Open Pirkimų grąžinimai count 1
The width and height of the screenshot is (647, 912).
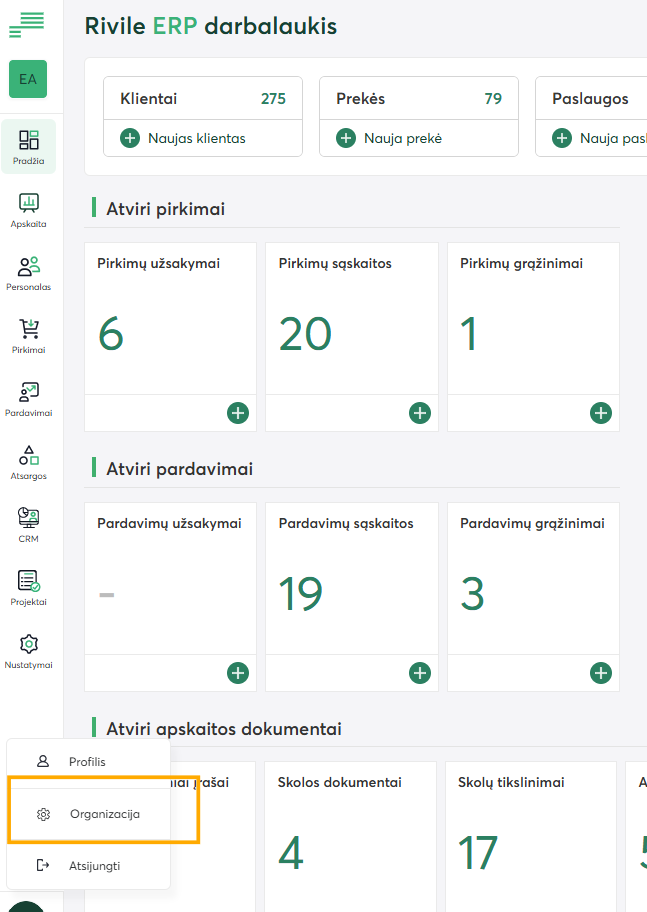pos(469,334)
